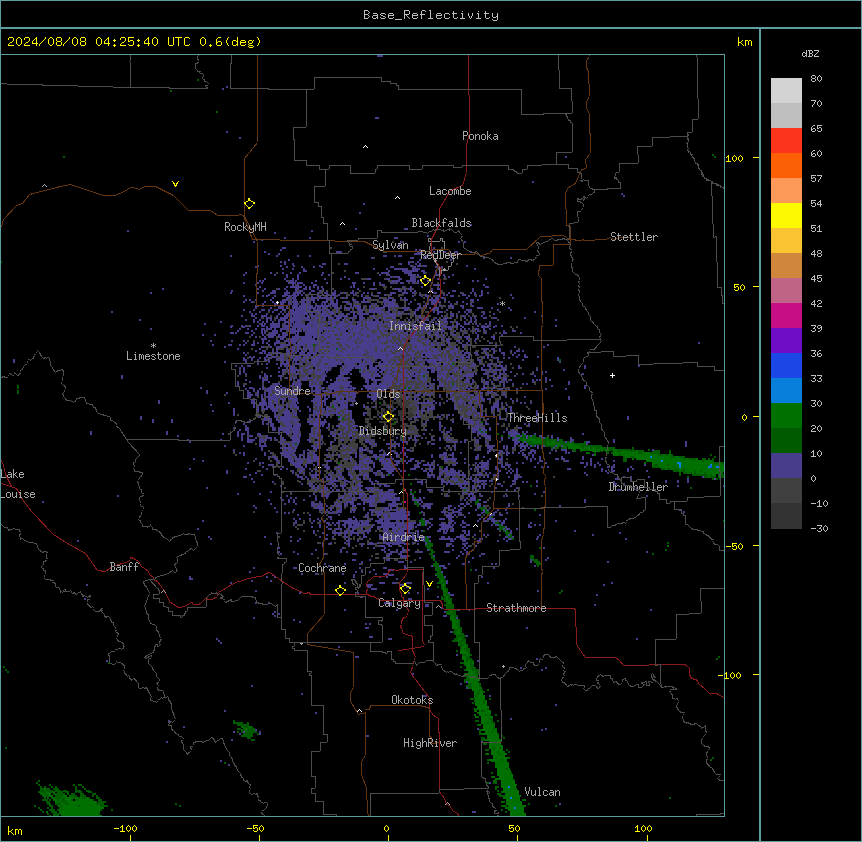Select the ThreeHills label
Viewport: 862px width, 842px height.
537,418
